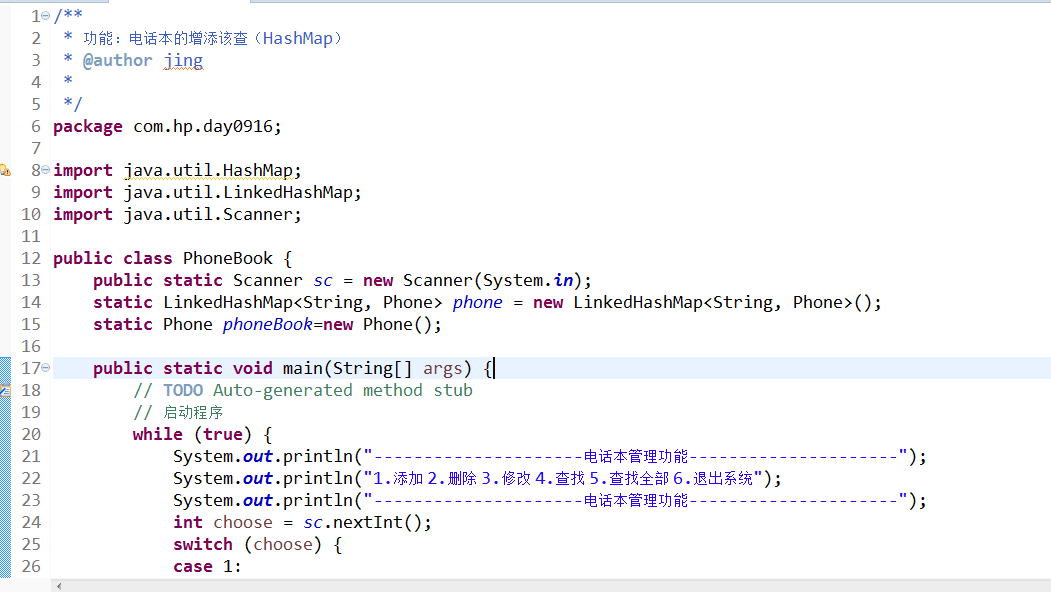Click the warning marker icon beside line 8

[x=5, y=170]
